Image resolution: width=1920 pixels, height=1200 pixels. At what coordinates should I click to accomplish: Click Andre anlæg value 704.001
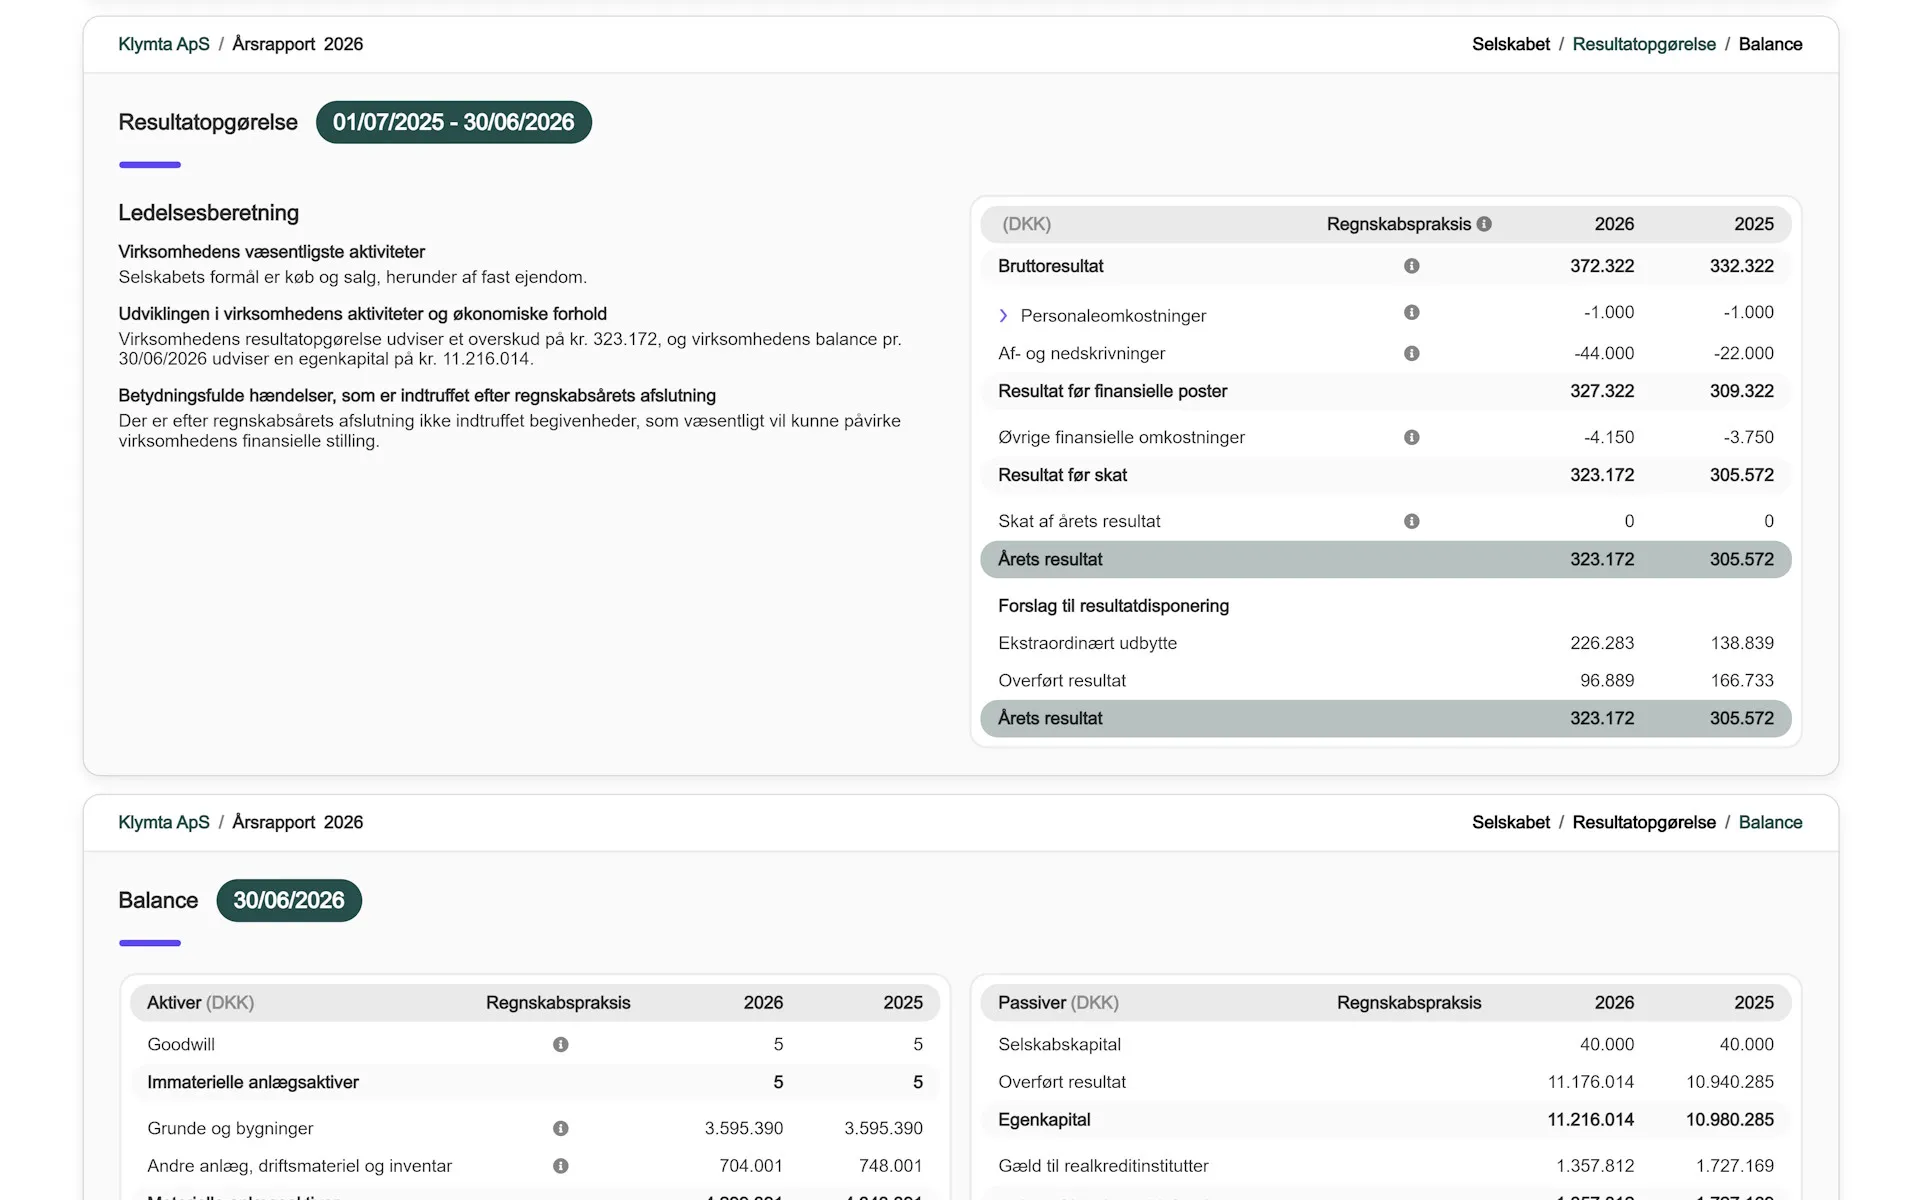coord(751,1166)
